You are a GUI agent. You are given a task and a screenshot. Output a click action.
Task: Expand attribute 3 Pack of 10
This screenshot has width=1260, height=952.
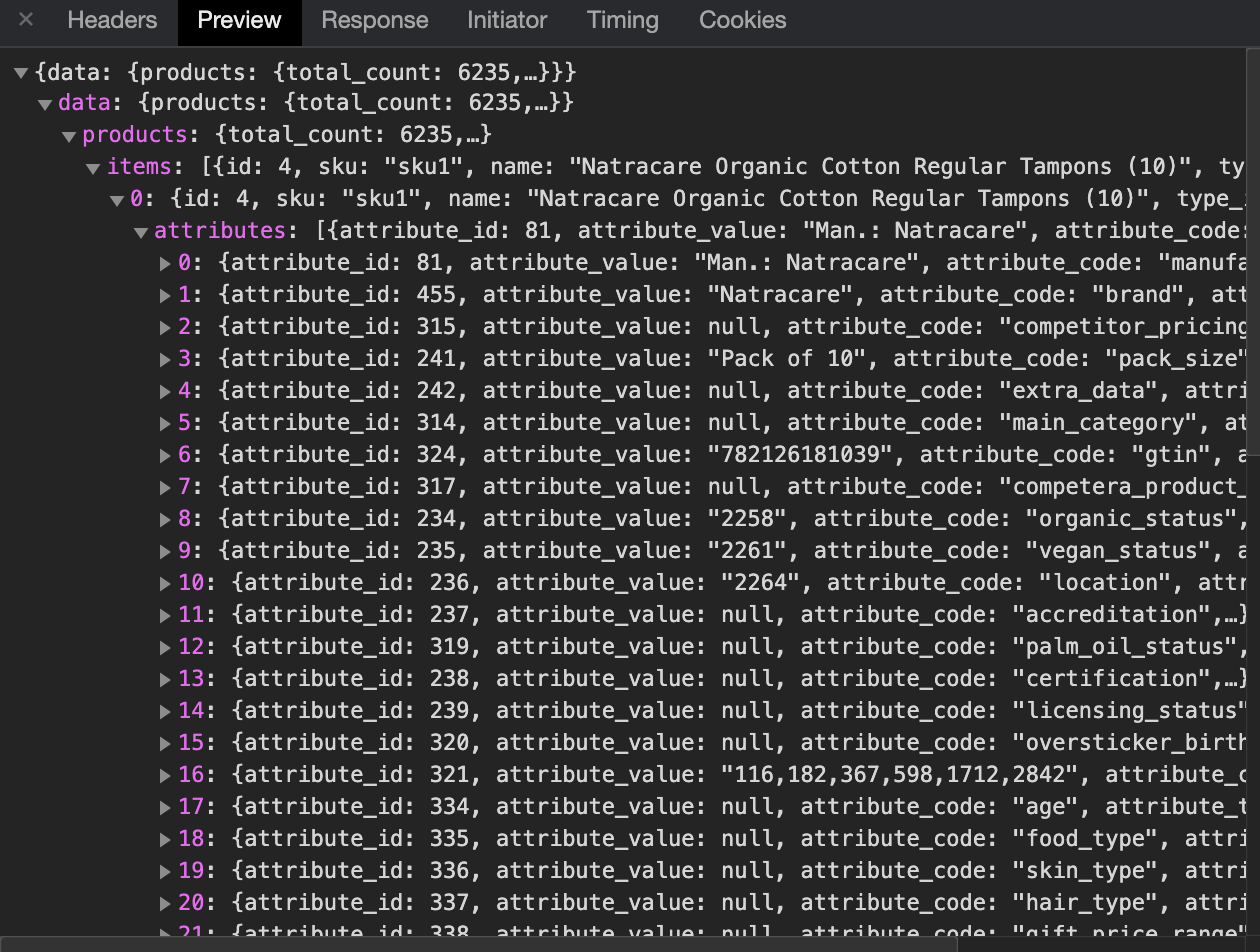pos(165,360)
